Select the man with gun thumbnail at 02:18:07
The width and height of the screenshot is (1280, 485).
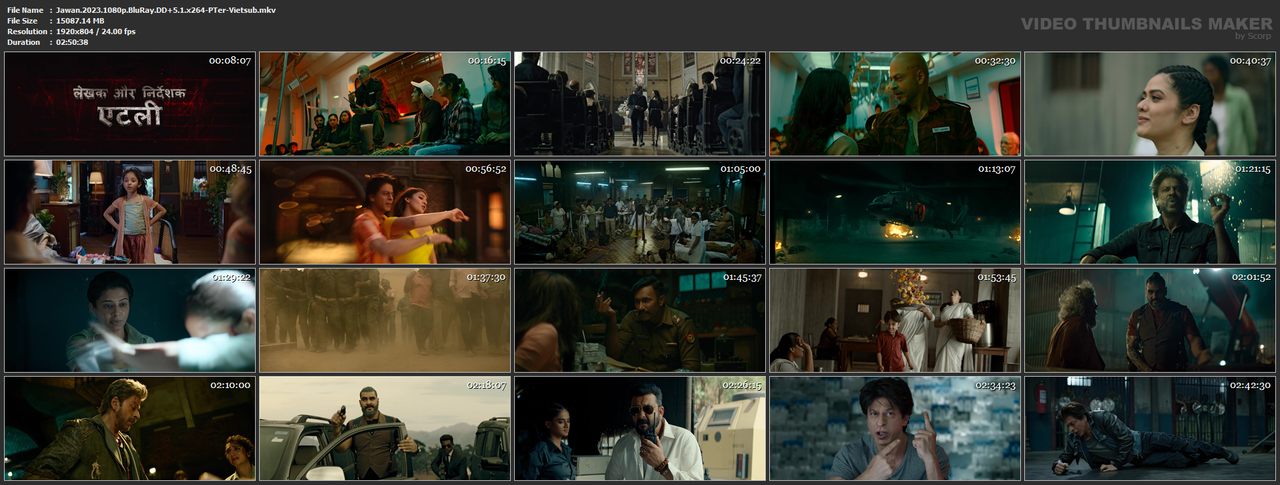[x=385, y=428]
